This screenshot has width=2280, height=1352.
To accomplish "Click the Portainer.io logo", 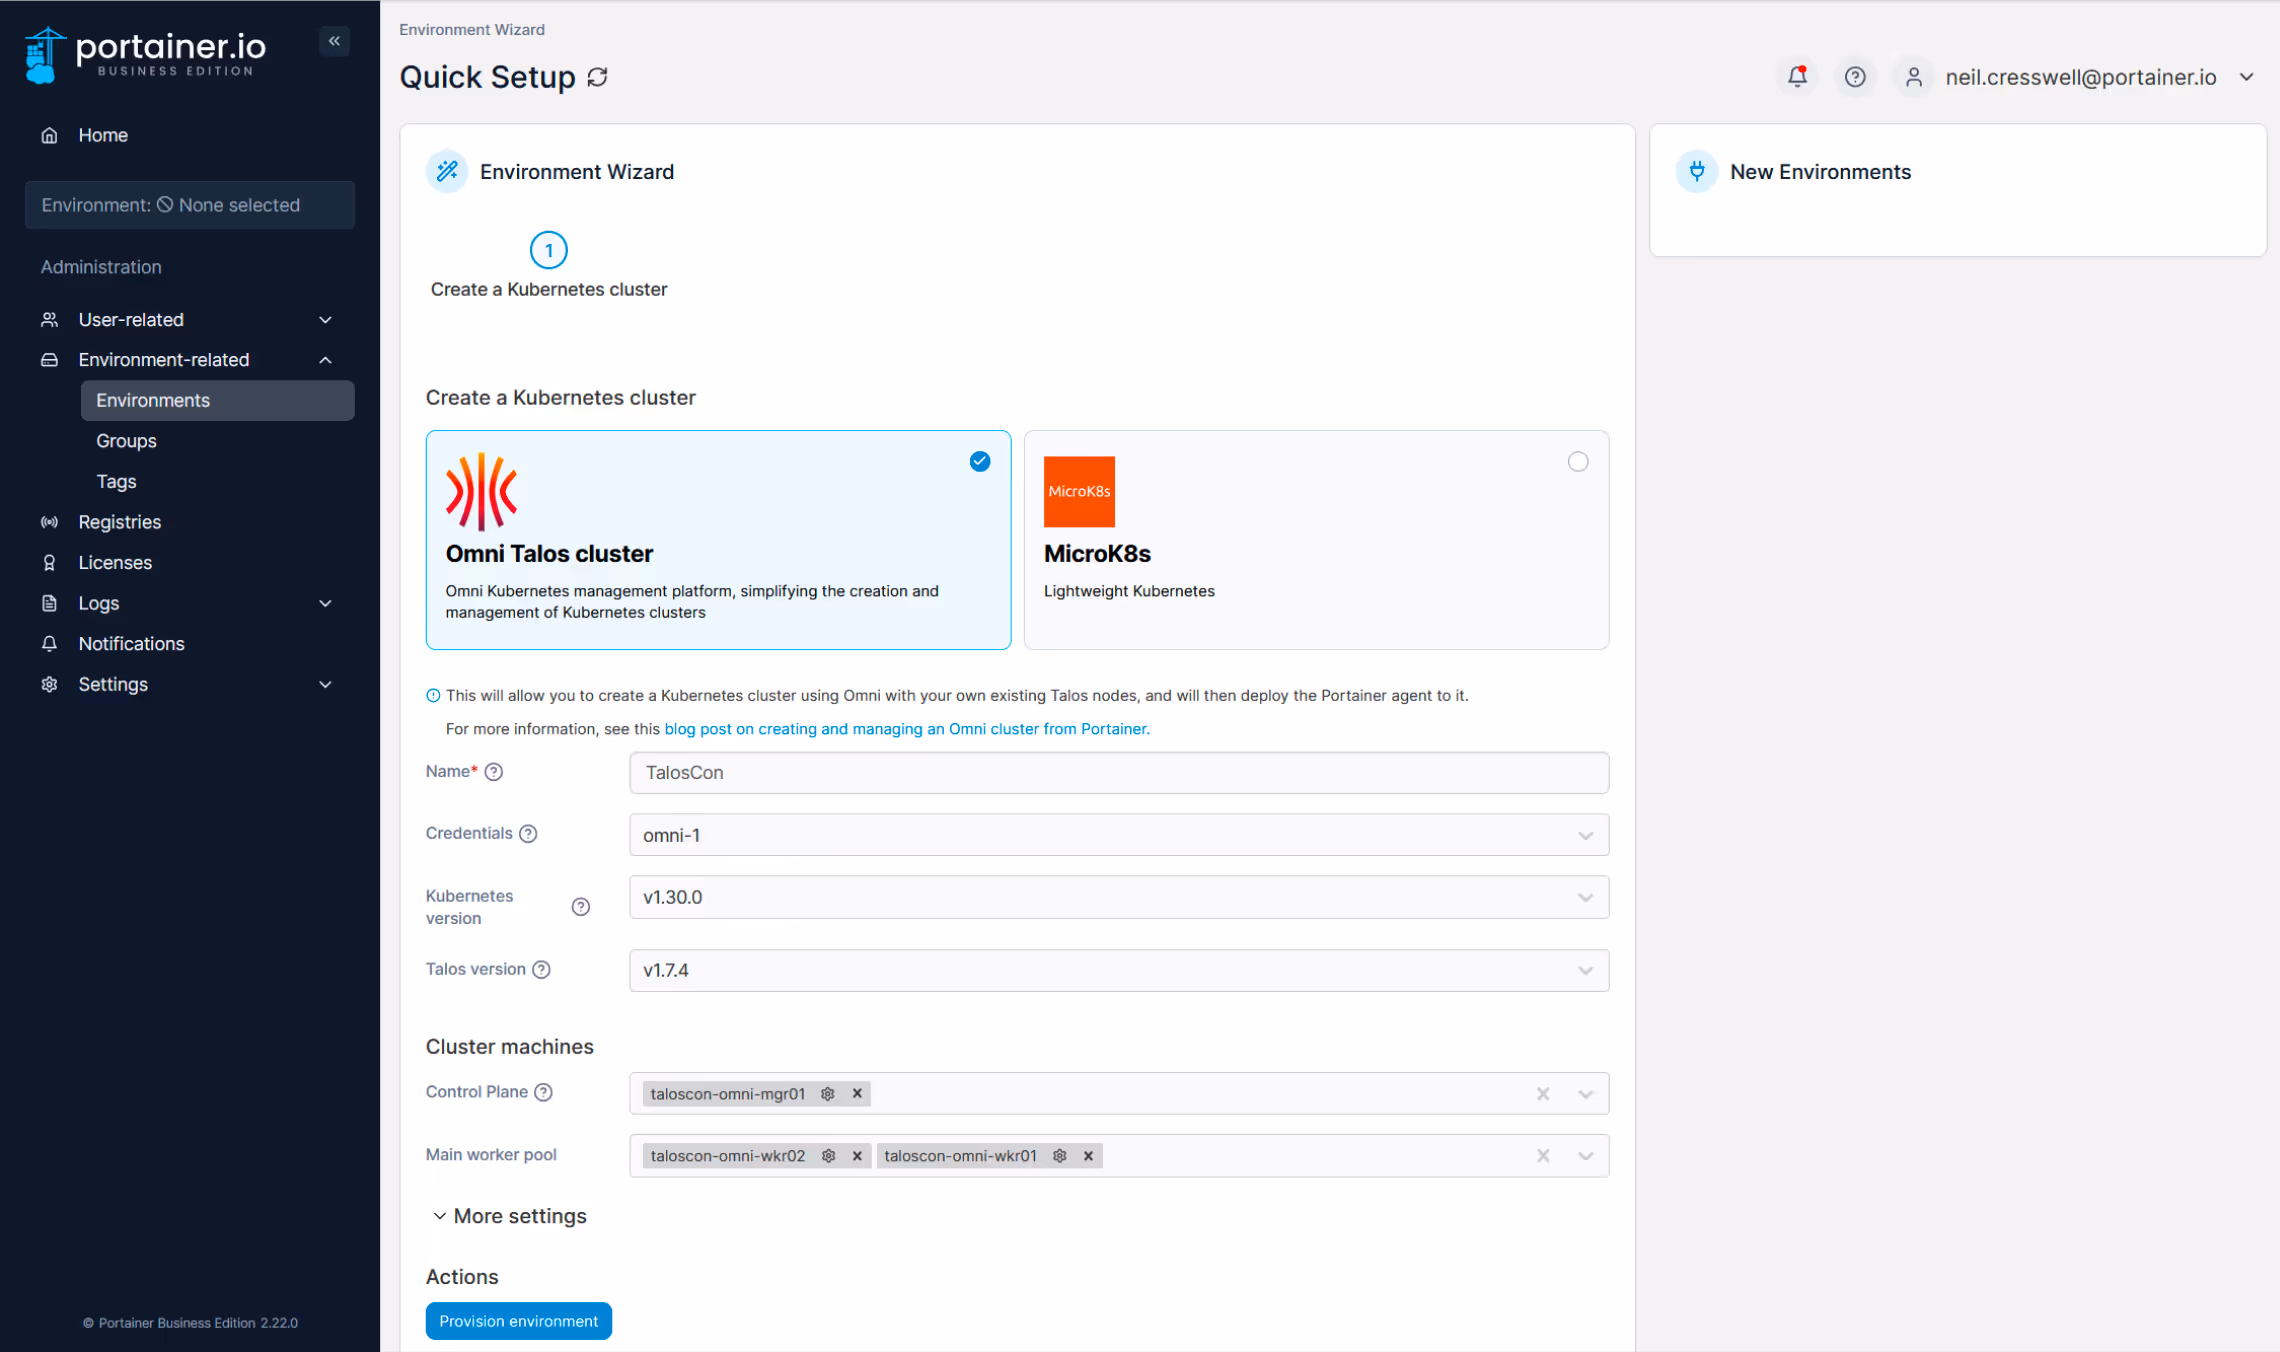I will 146,54.
